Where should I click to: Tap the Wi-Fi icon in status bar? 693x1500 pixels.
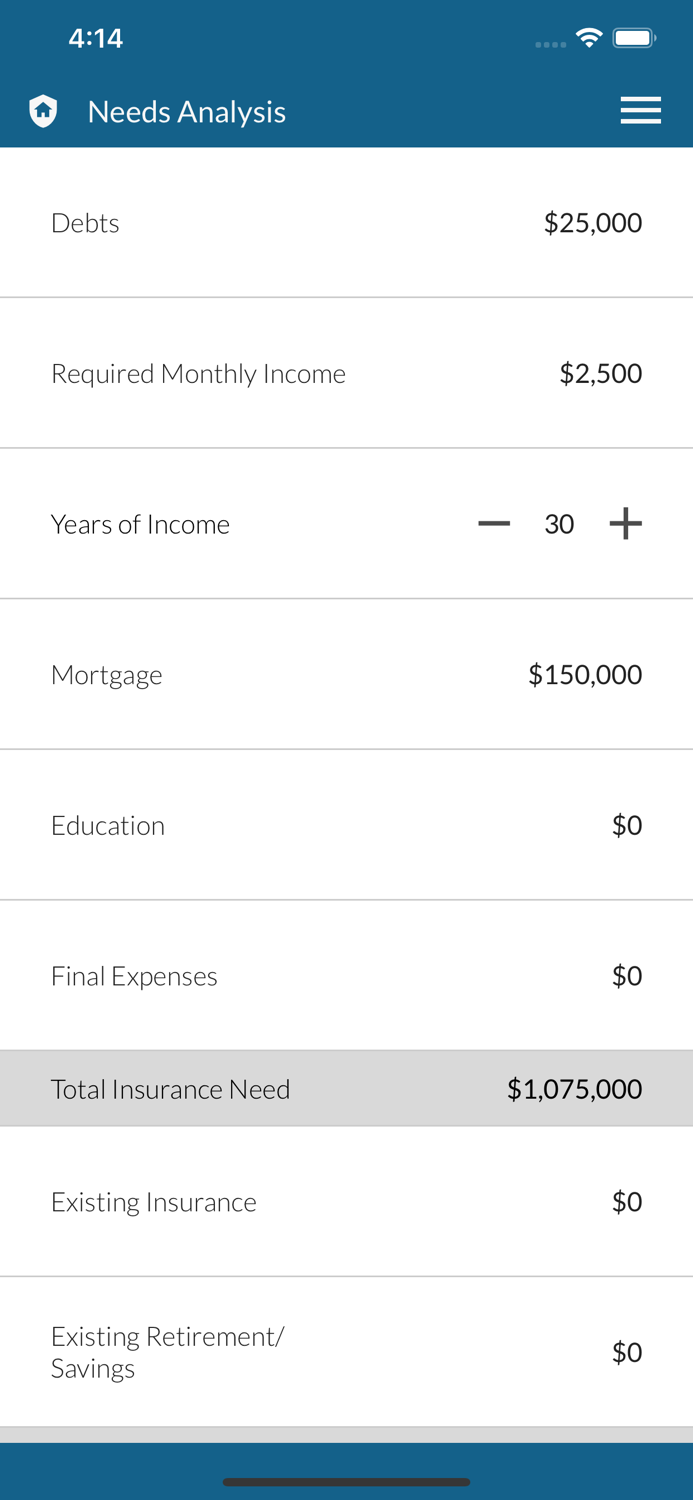pos(589,37)
